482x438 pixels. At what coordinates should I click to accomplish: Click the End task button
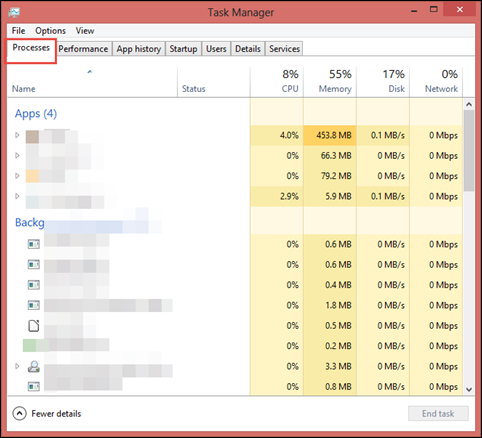pyautogui.click(x=438, y=413)
